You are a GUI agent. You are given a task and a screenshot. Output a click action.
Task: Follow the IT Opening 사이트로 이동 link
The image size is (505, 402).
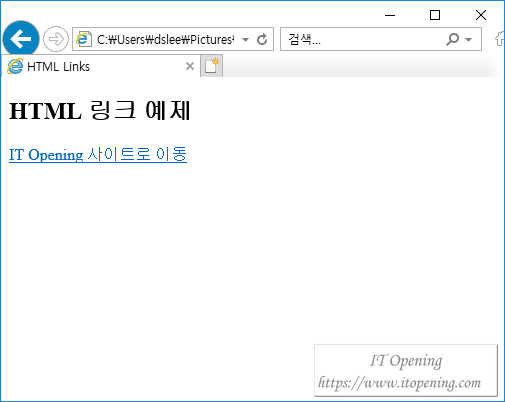point(98,154)
